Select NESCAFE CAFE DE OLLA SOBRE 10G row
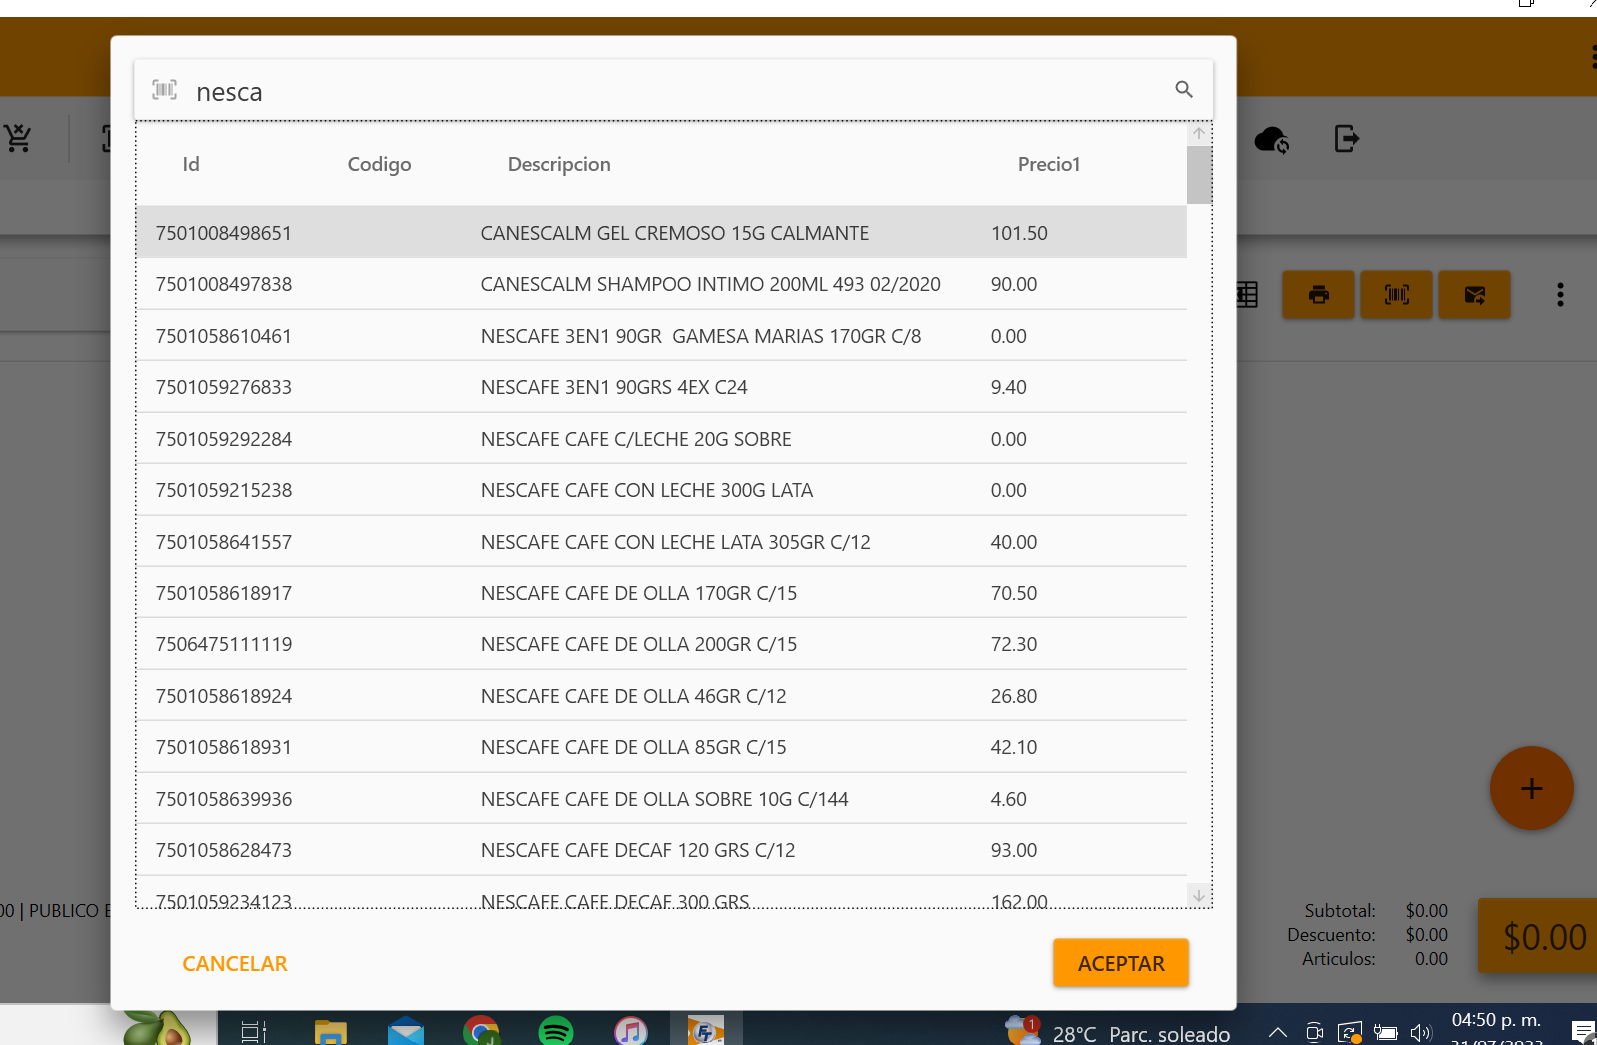This screenshot has width=1597, height=1045. (x=662, y=799)
